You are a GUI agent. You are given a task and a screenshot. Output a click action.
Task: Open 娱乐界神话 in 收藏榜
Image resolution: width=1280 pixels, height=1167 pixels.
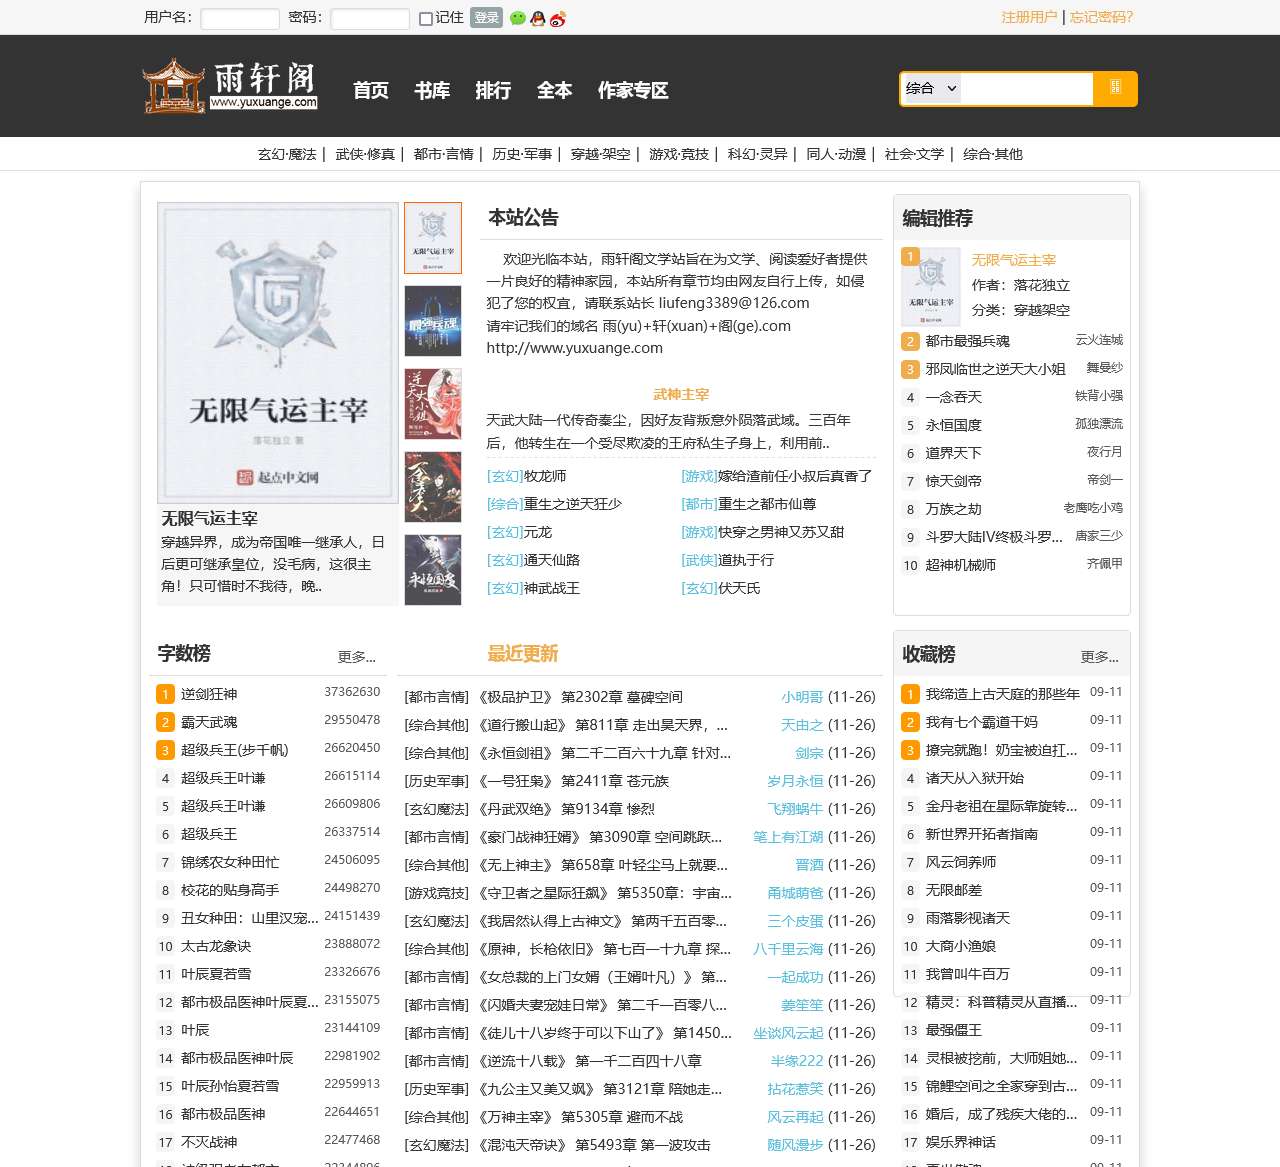(961, 1142)
